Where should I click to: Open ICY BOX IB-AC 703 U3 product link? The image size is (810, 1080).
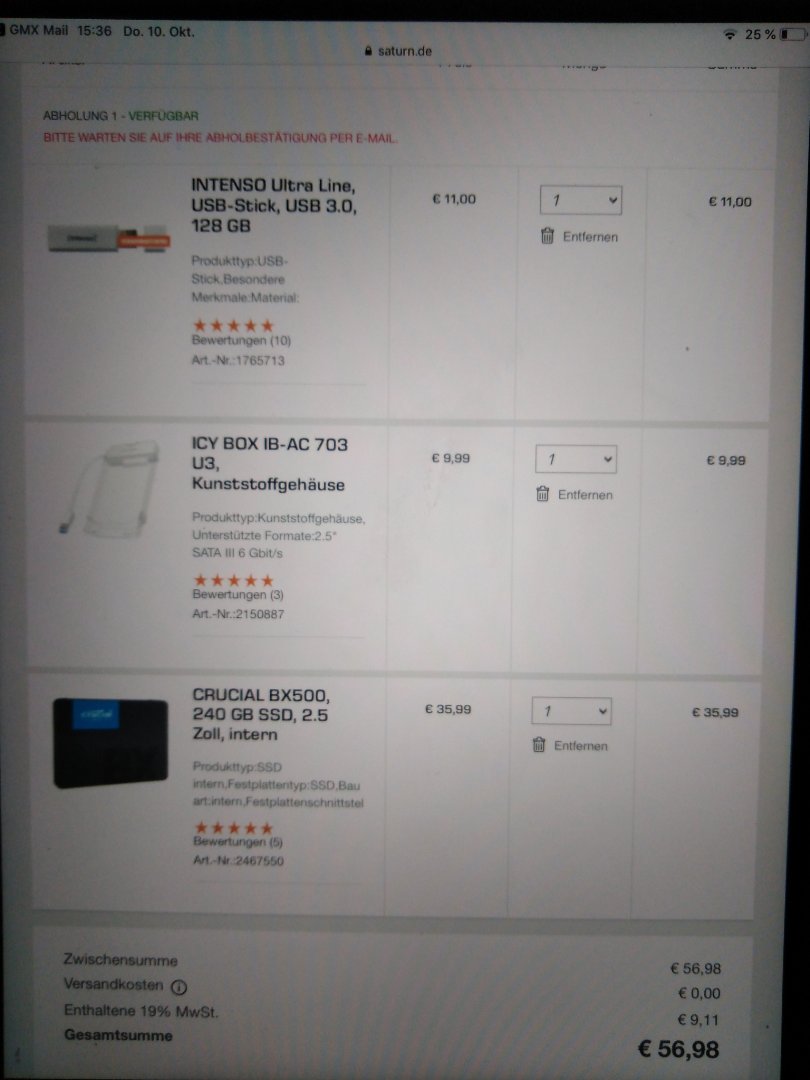pyautogui.click(x=269, y=464)
